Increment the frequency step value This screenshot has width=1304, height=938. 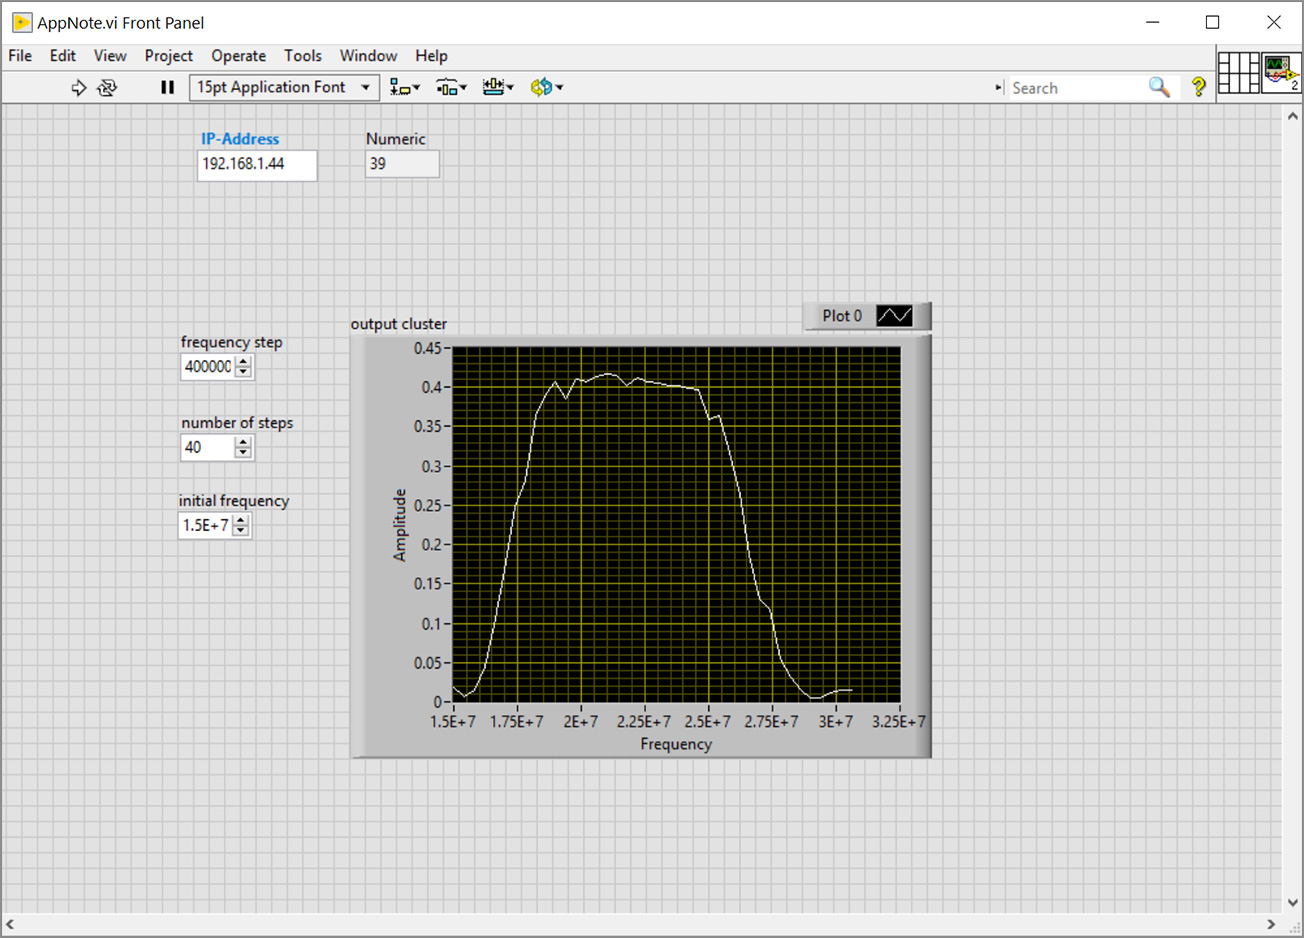tap(243, 362)
